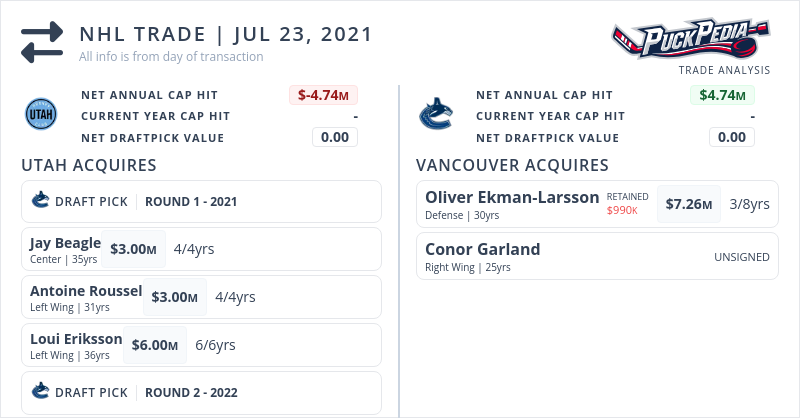Open the PuckPedia logo
Screen dimensions: 800x418
[x=691, y=40]
